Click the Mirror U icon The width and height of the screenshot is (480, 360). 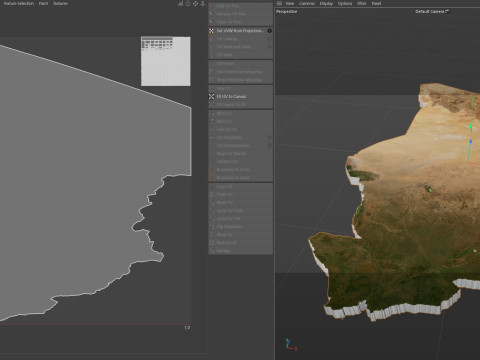click(211, 113)
